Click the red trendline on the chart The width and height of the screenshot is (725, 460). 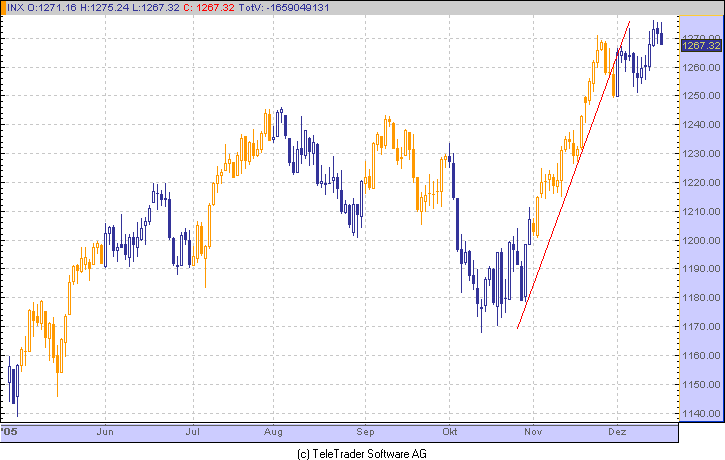[573, 175]
